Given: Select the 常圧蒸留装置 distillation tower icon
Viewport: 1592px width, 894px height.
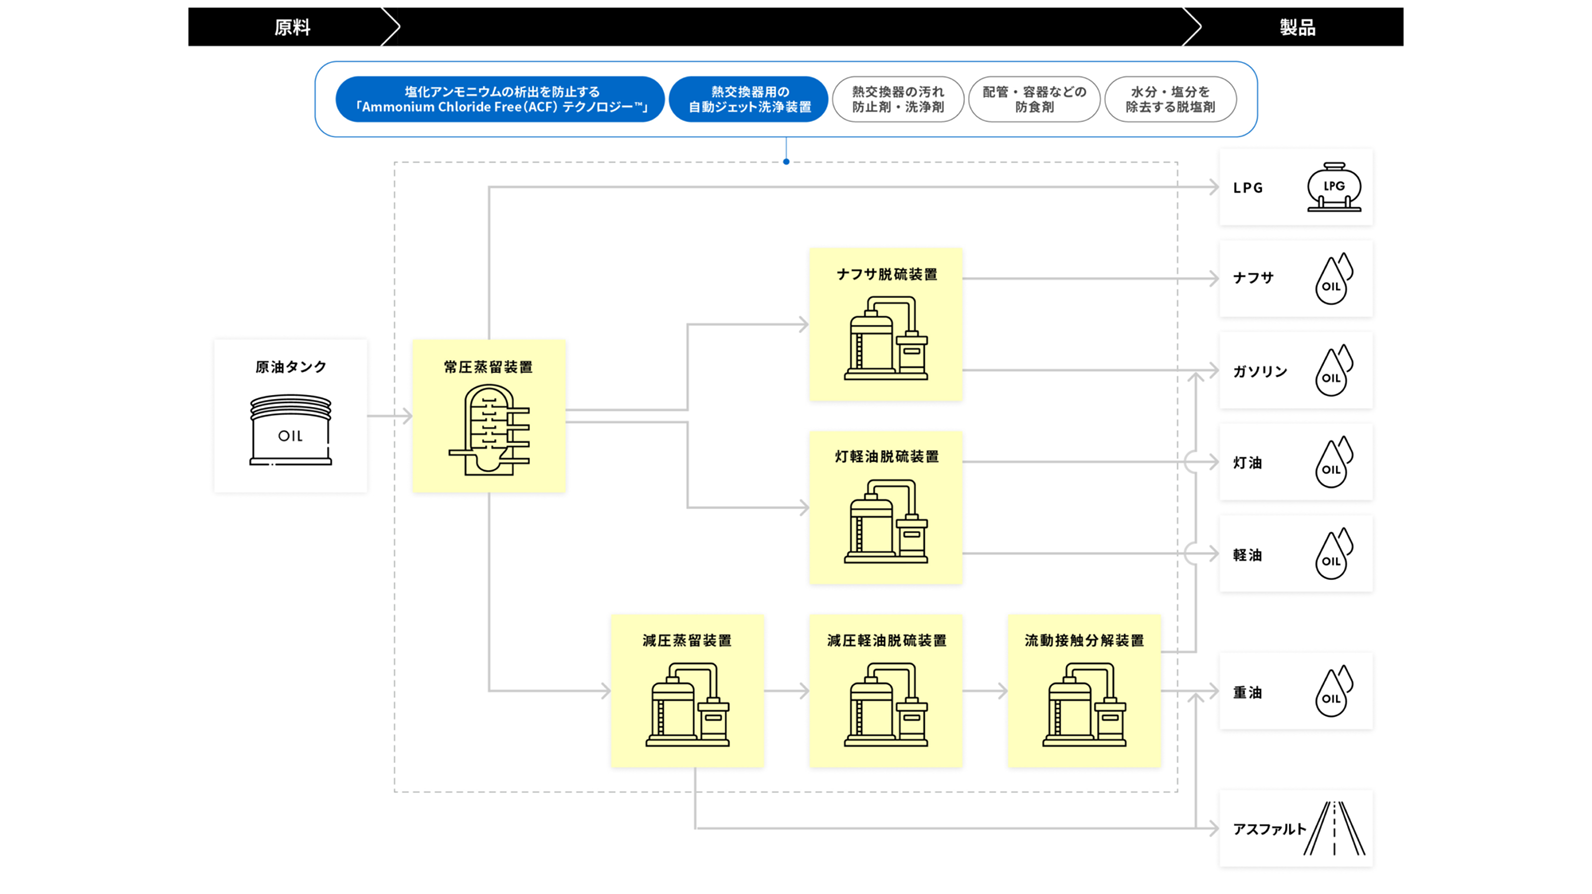Looking at the screenshot, I should (489, 430).
